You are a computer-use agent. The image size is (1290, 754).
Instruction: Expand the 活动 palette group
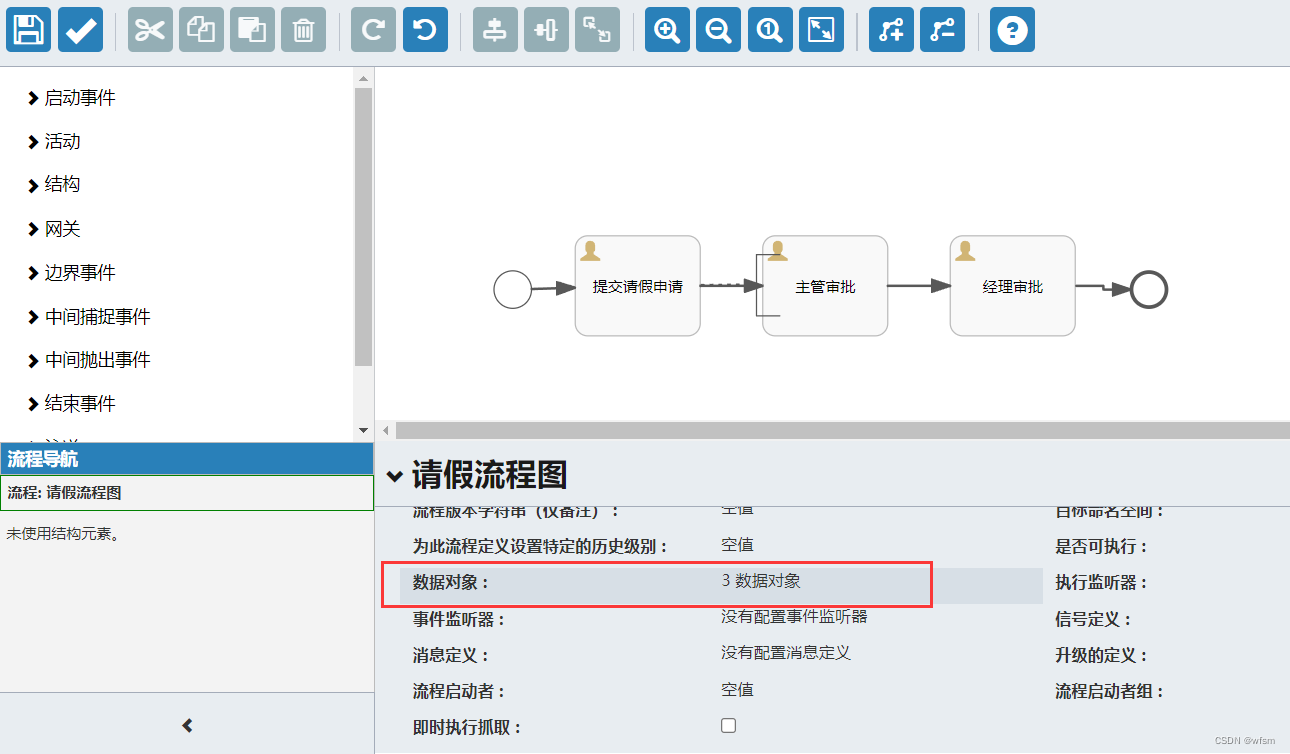54,142
